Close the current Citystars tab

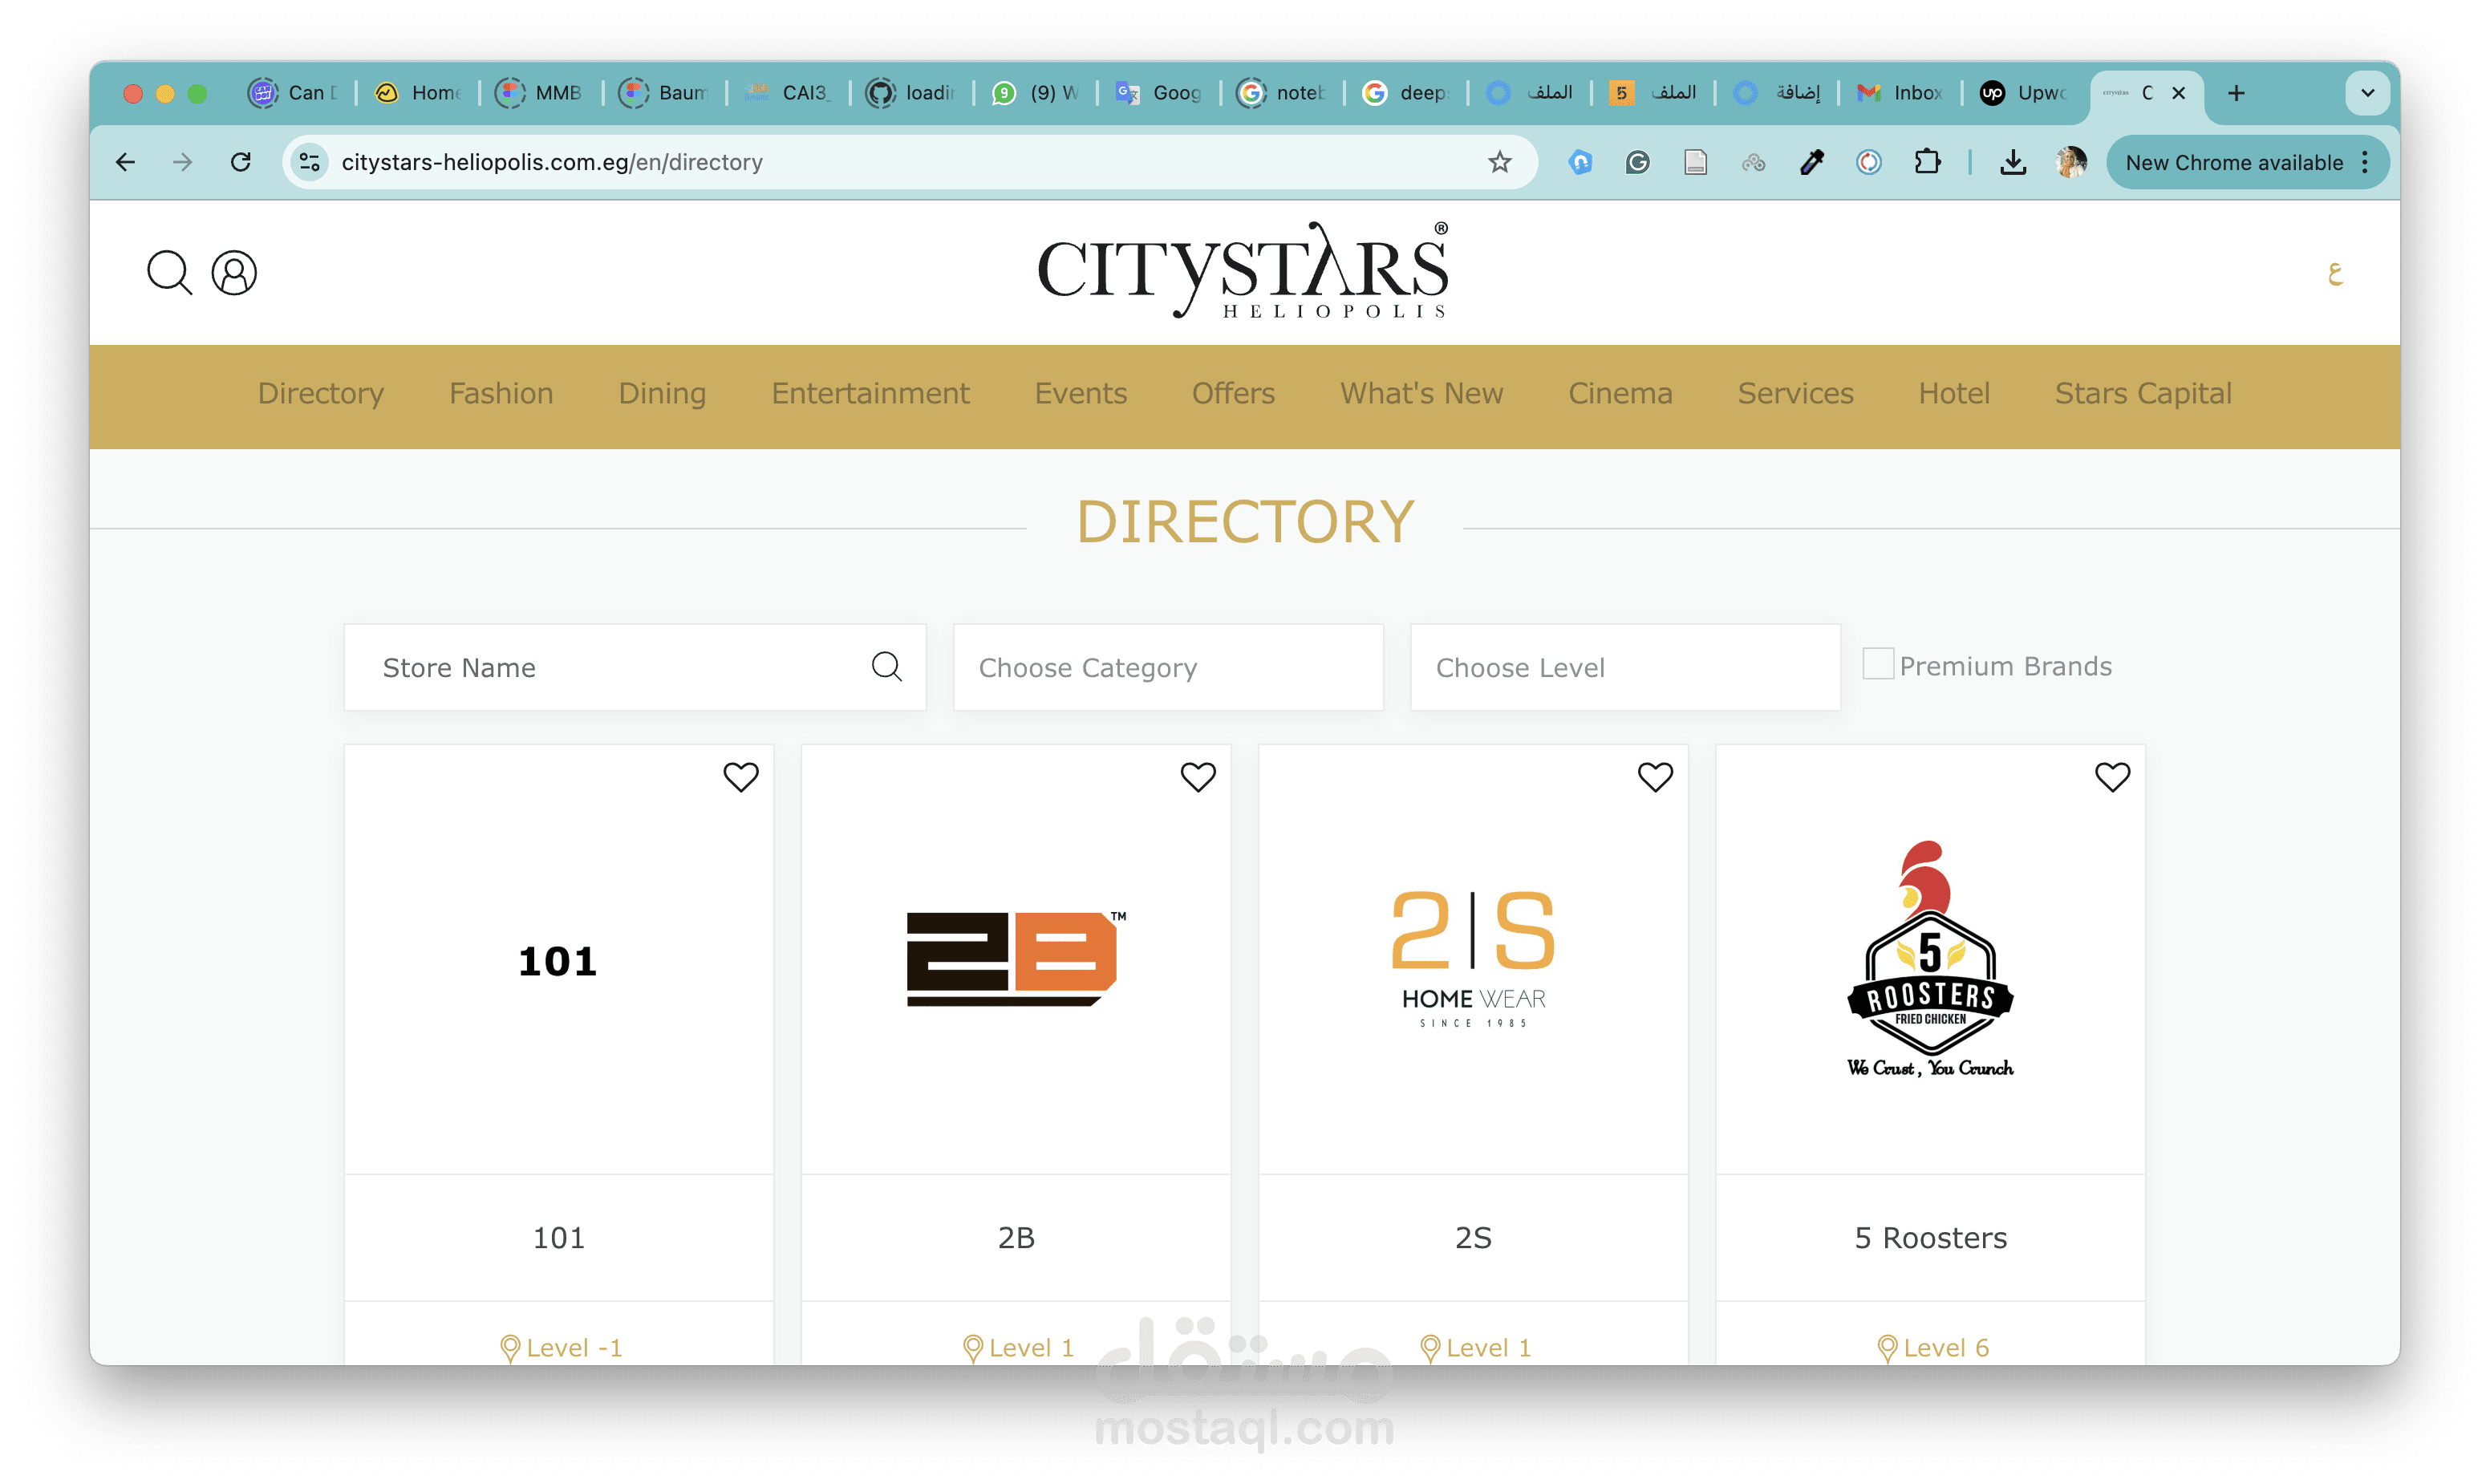tap(2178, 93)
